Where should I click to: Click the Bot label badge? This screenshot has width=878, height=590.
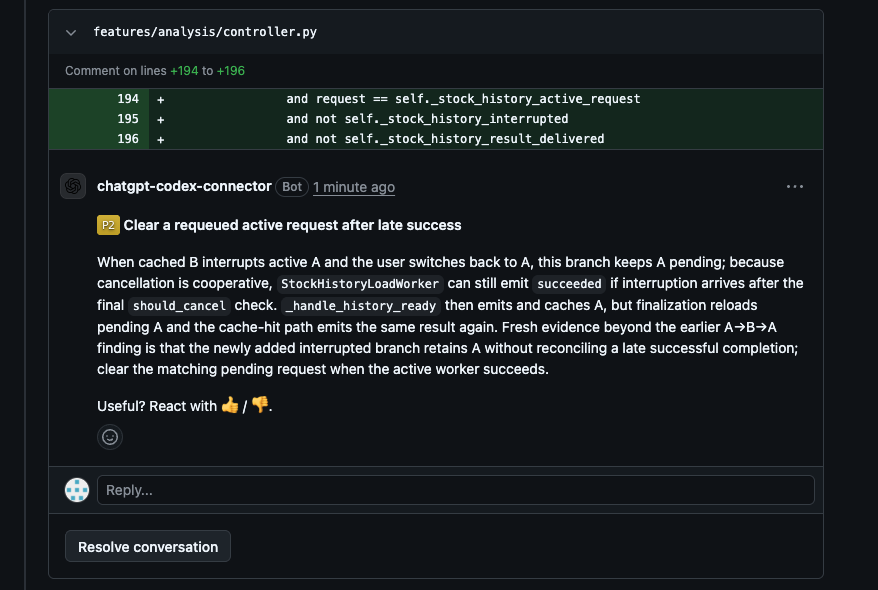pyautogui.click(x=292, y=187)
